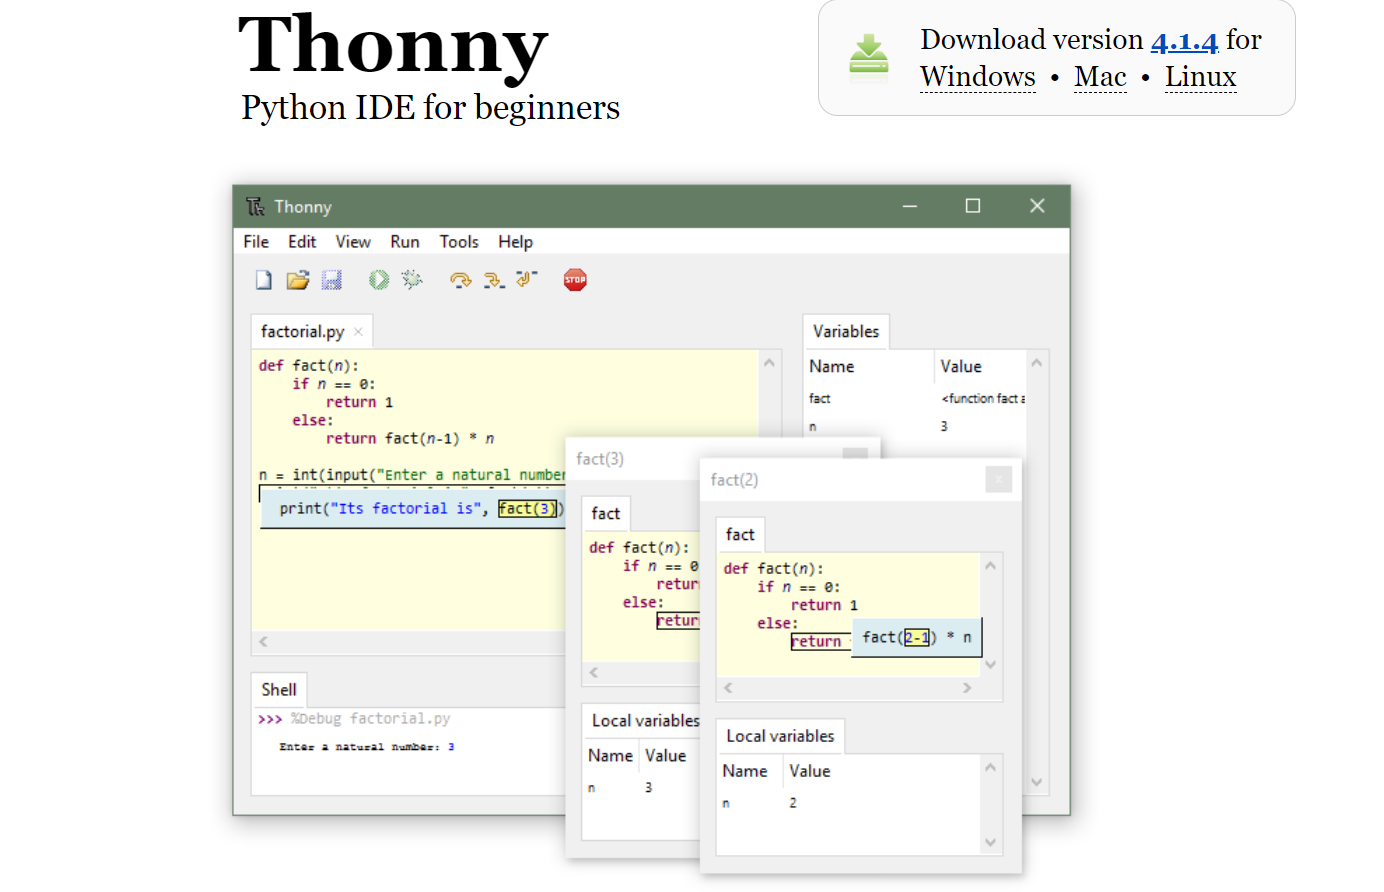Image resolution: width=1384 pixels, height=892 pixels.
Task: Click fact(2) locals scrollbar down arrow
Action: [x=990, y=843]
